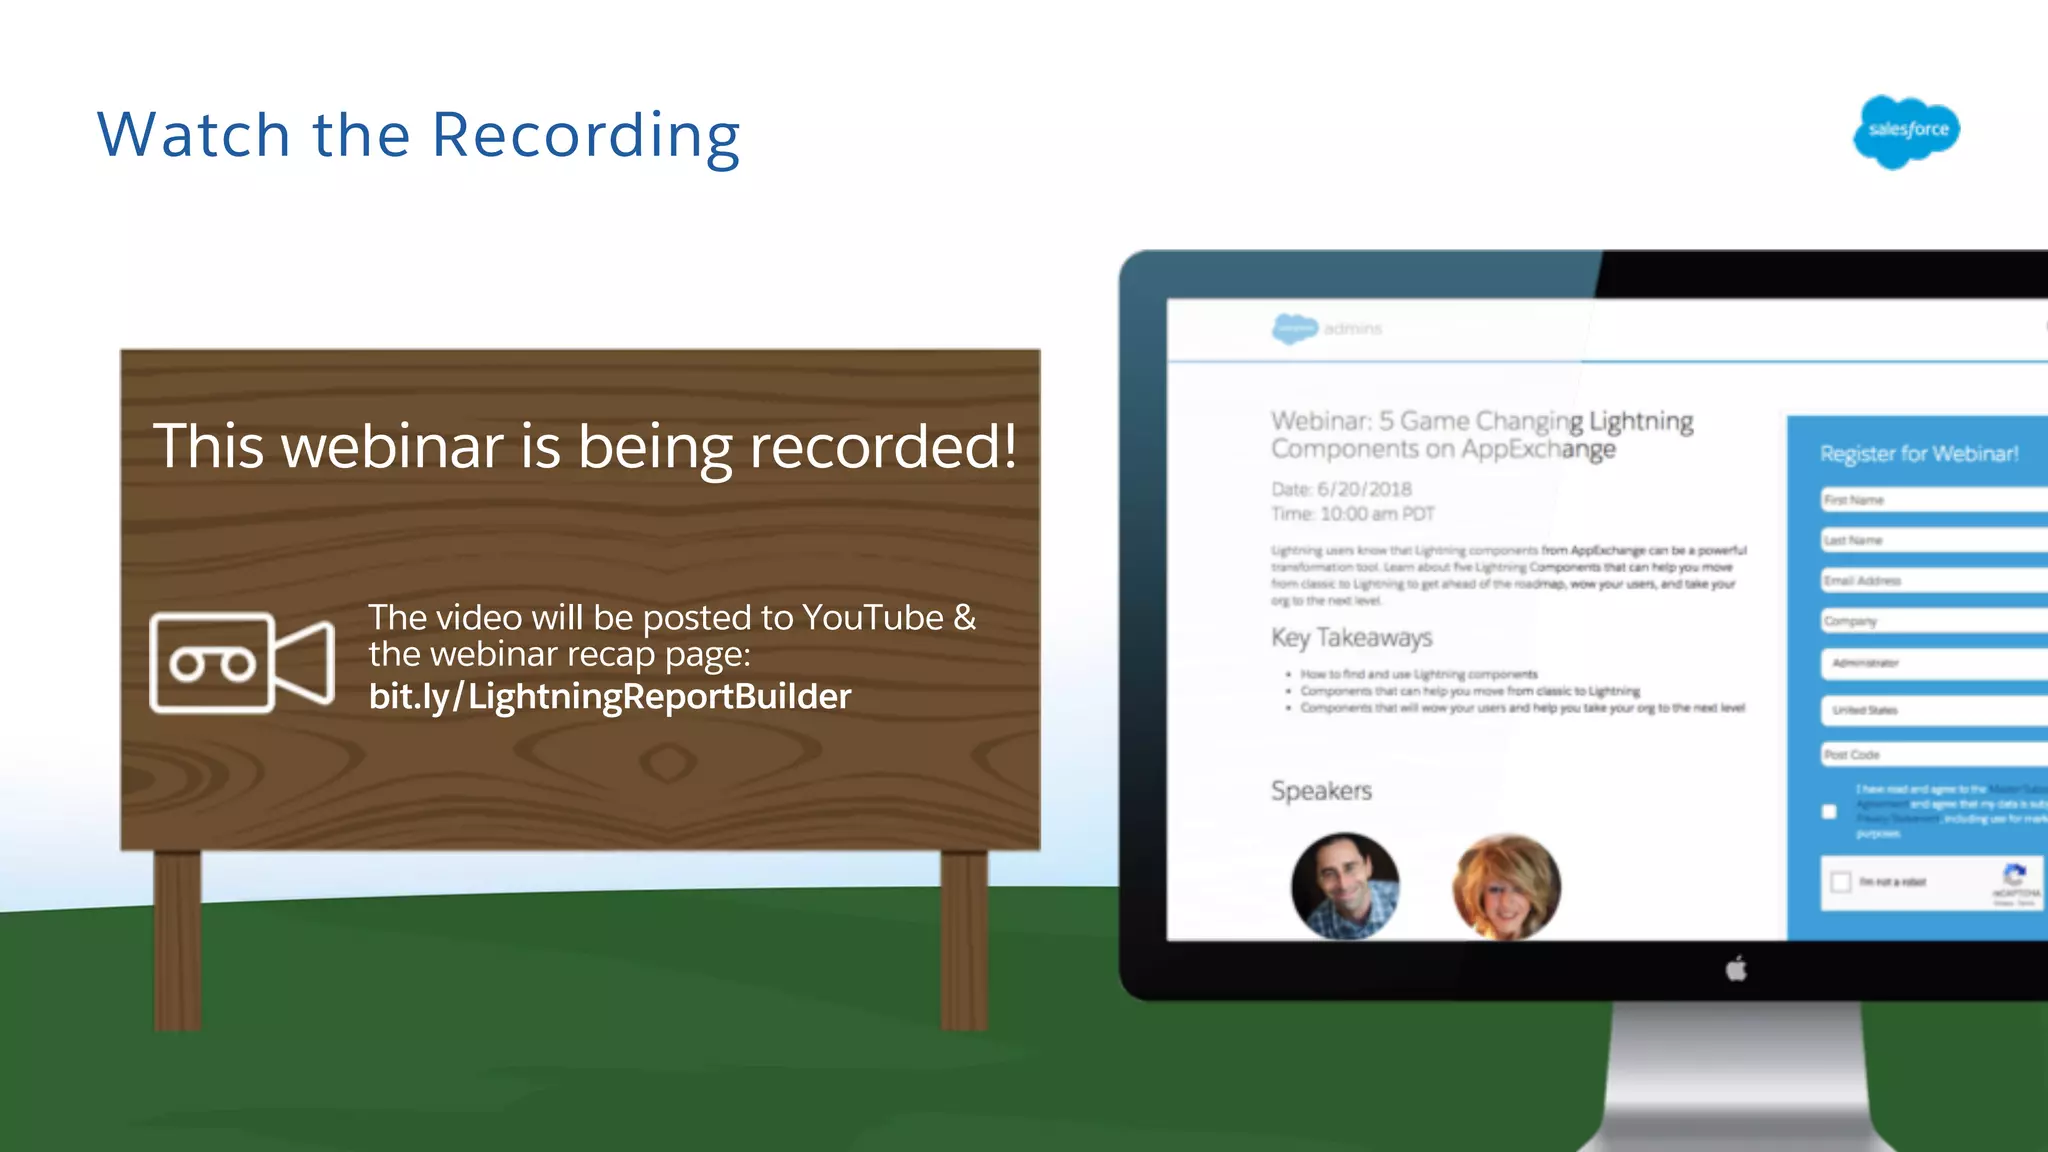Click the 'Time: 10:00 am PDT' text
This screenshot has height=1152, width=2048.
pos(1352,514)
